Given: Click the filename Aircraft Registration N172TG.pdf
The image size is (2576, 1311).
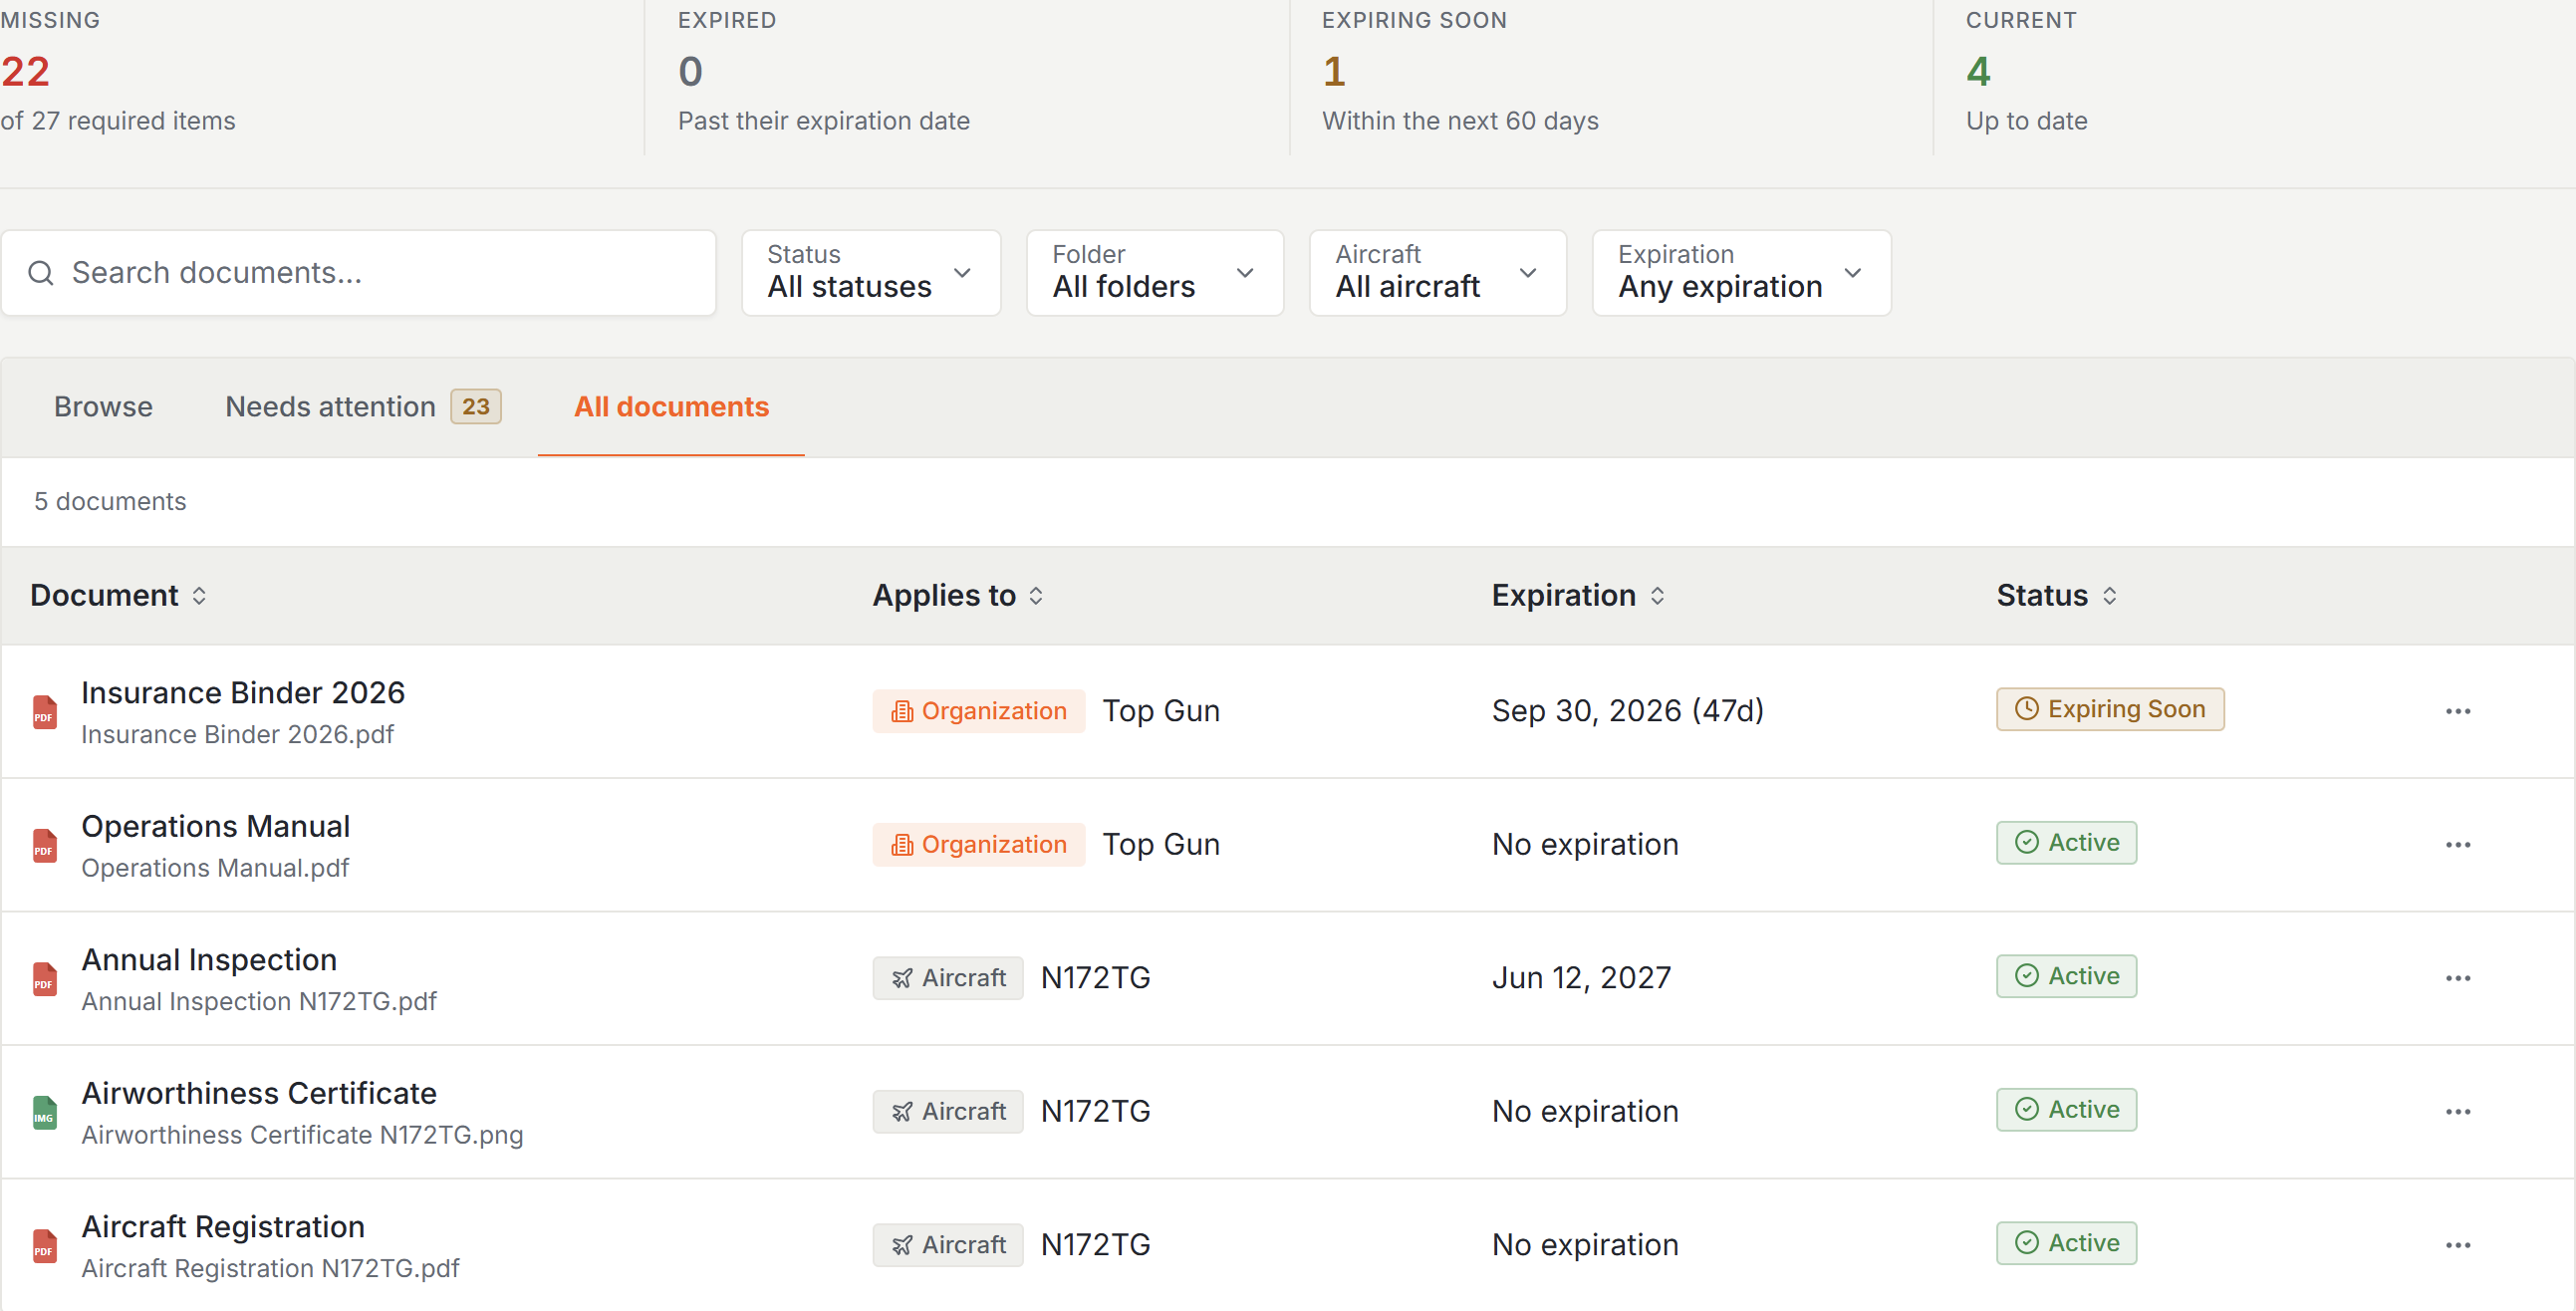Looking at the screenshot, I should (270, 1269).
